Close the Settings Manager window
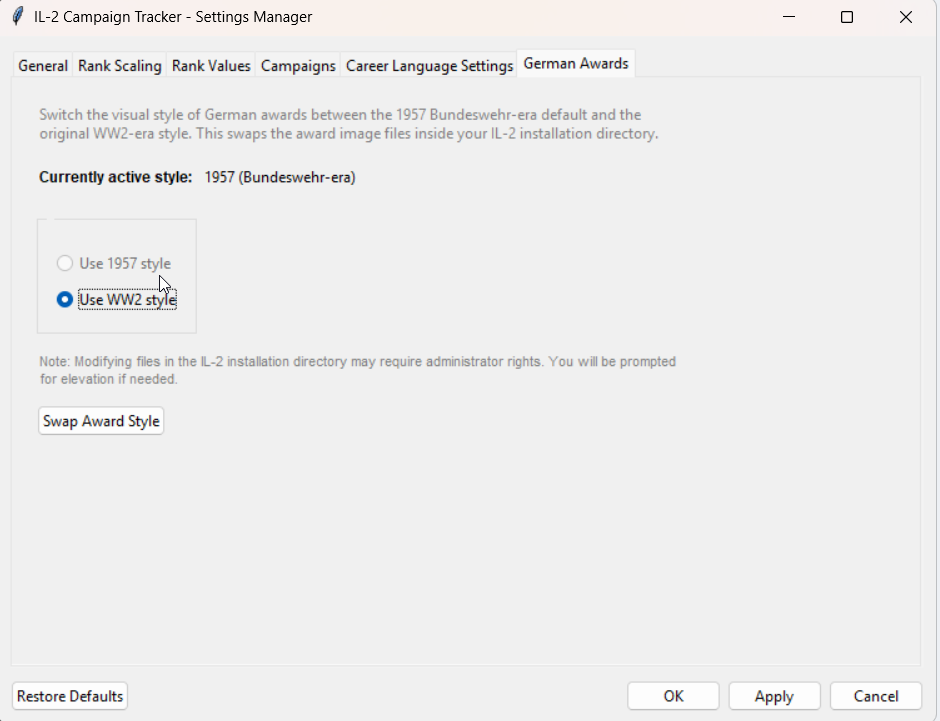Viewport: 940px width, 721px height. [x=905, y=17]
